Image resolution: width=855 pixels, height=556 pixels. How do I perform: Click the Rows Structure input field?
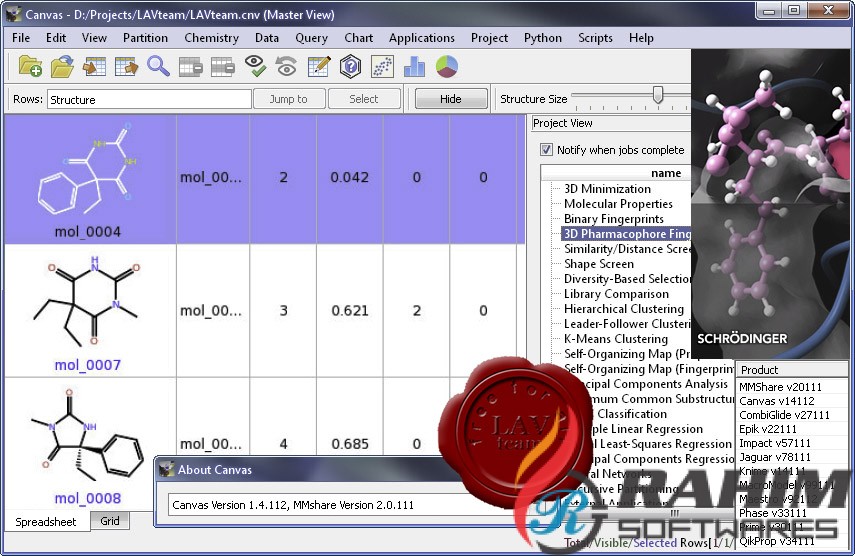(149, 99)
